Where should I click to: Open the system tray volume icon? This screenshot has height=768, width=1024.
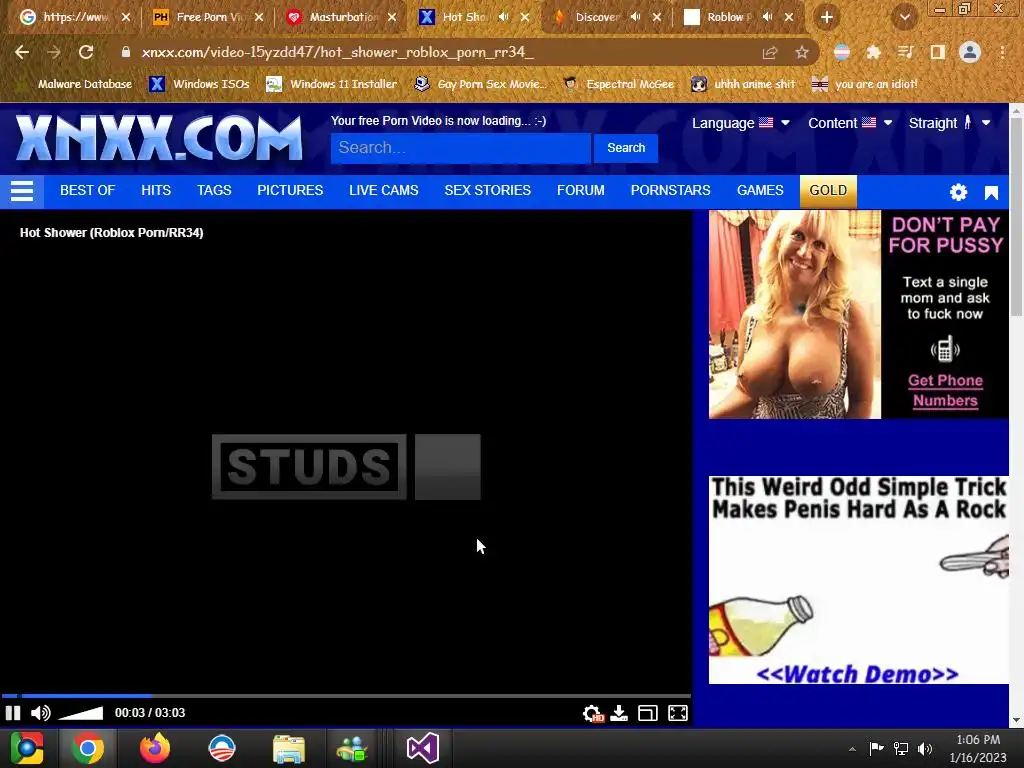tap(925, 748)
